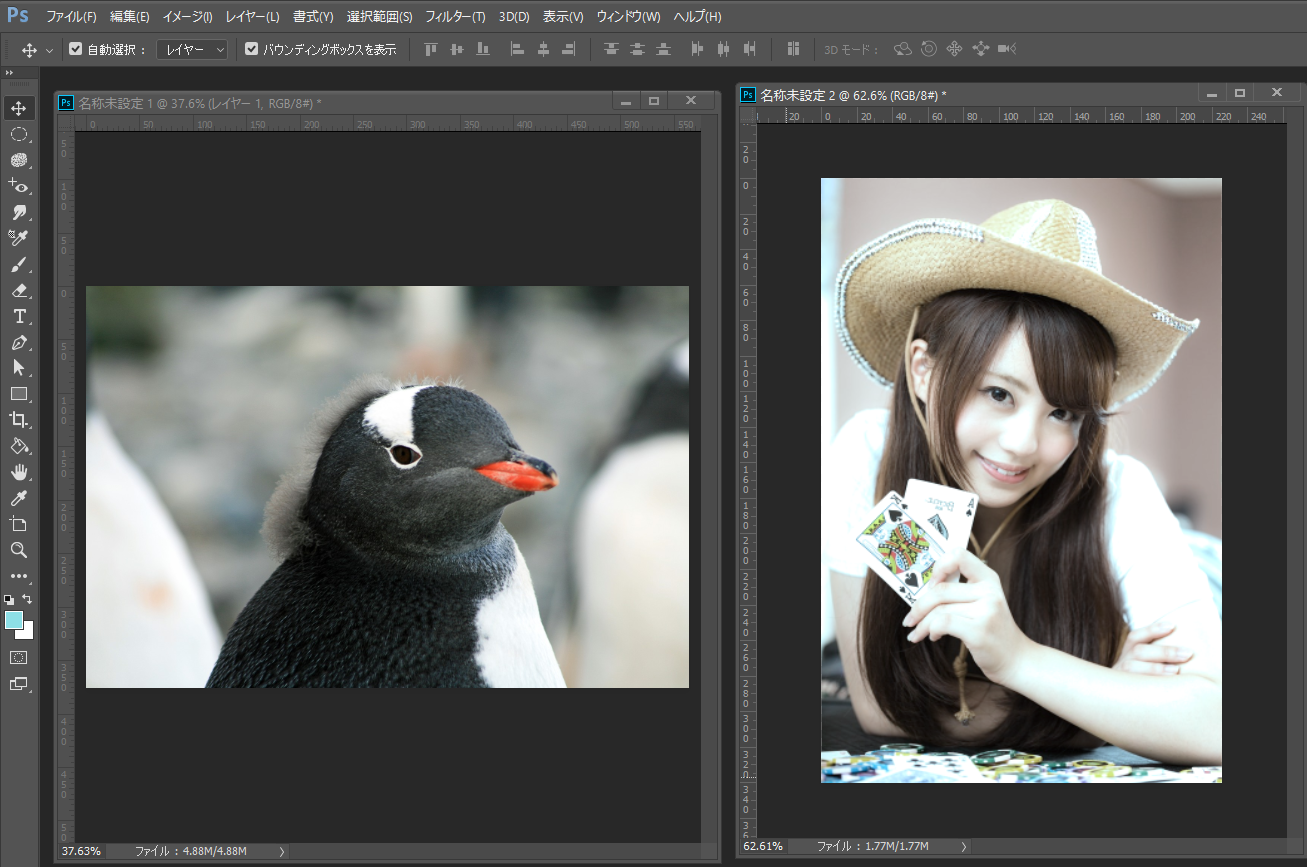Click Distribute vertical centers icon
This screenshot has height=867, width=1307.
click(x=637, y=49)
